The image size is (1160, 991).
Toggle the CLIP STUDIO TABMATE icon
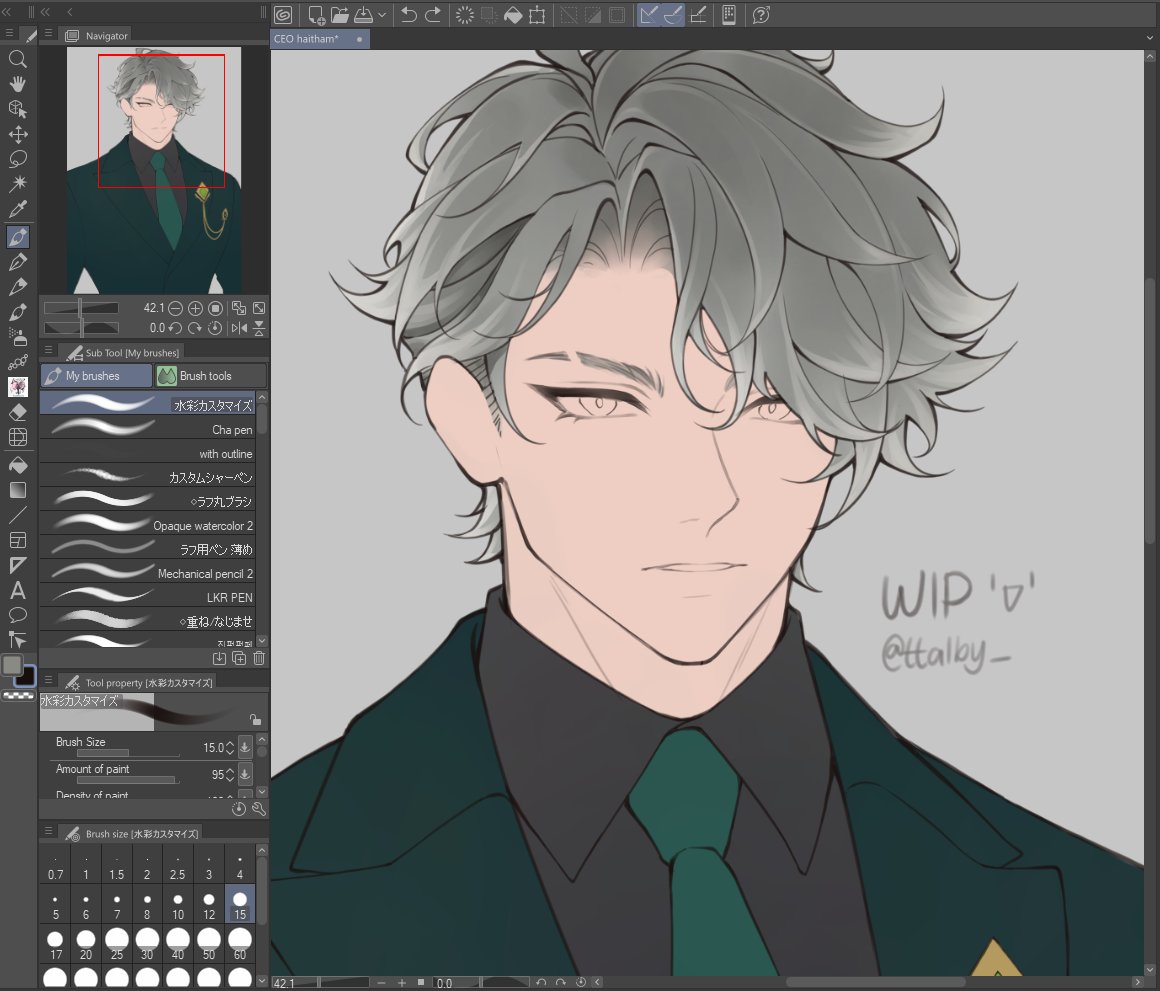(x=729, y=15)
